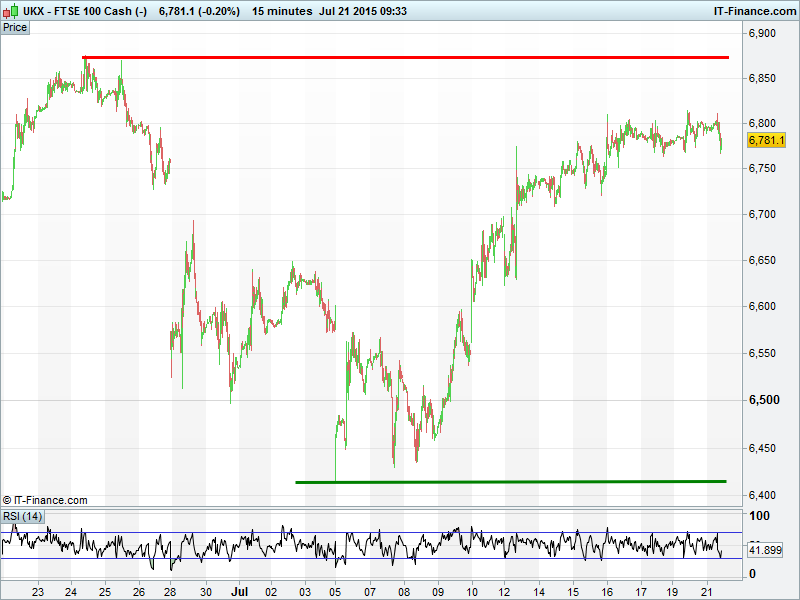Click the © IT-Finance.com copyright watermark

click(45, 500)
